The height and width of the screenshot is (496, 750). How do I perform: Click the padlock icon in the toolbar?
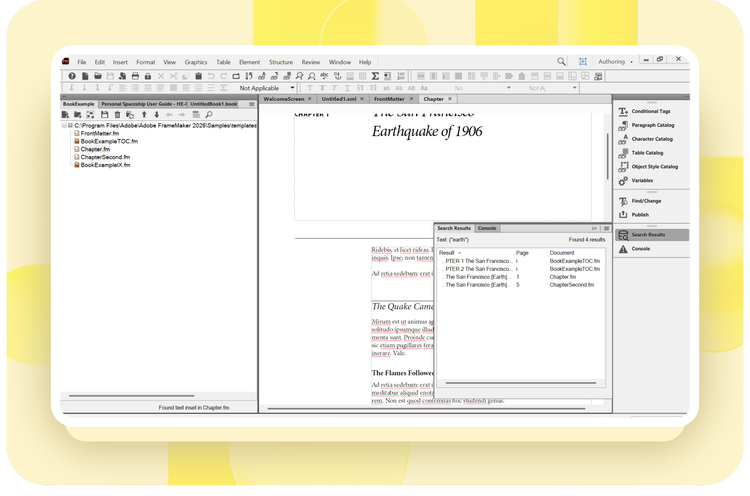tap(148, 76)
